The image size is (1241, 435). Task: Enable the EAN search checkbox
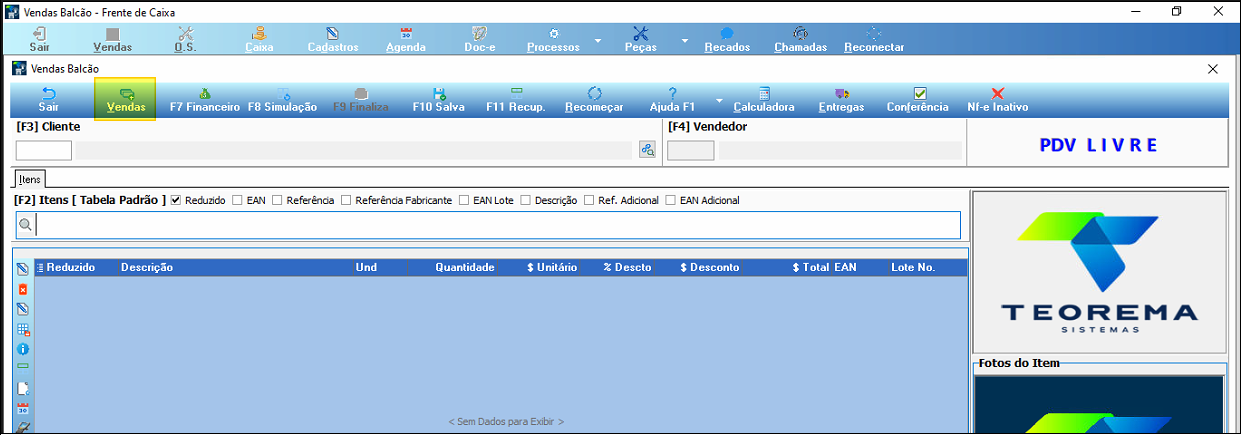(x=237, y=200)
